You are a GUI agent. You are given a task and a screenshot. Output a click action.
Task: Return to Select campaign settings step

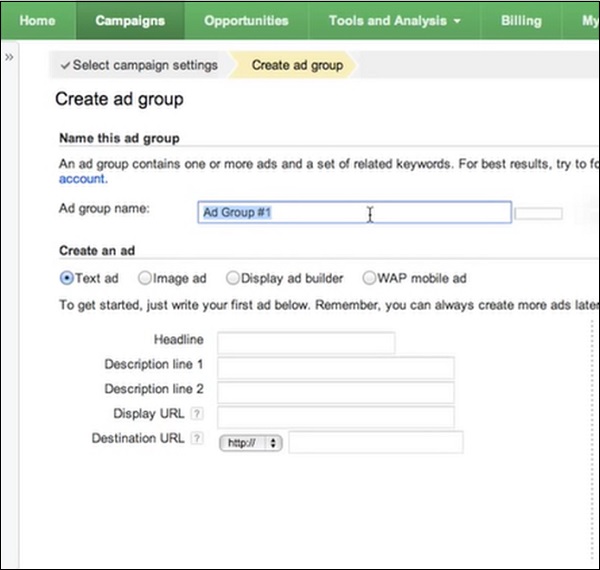[139, 66]
